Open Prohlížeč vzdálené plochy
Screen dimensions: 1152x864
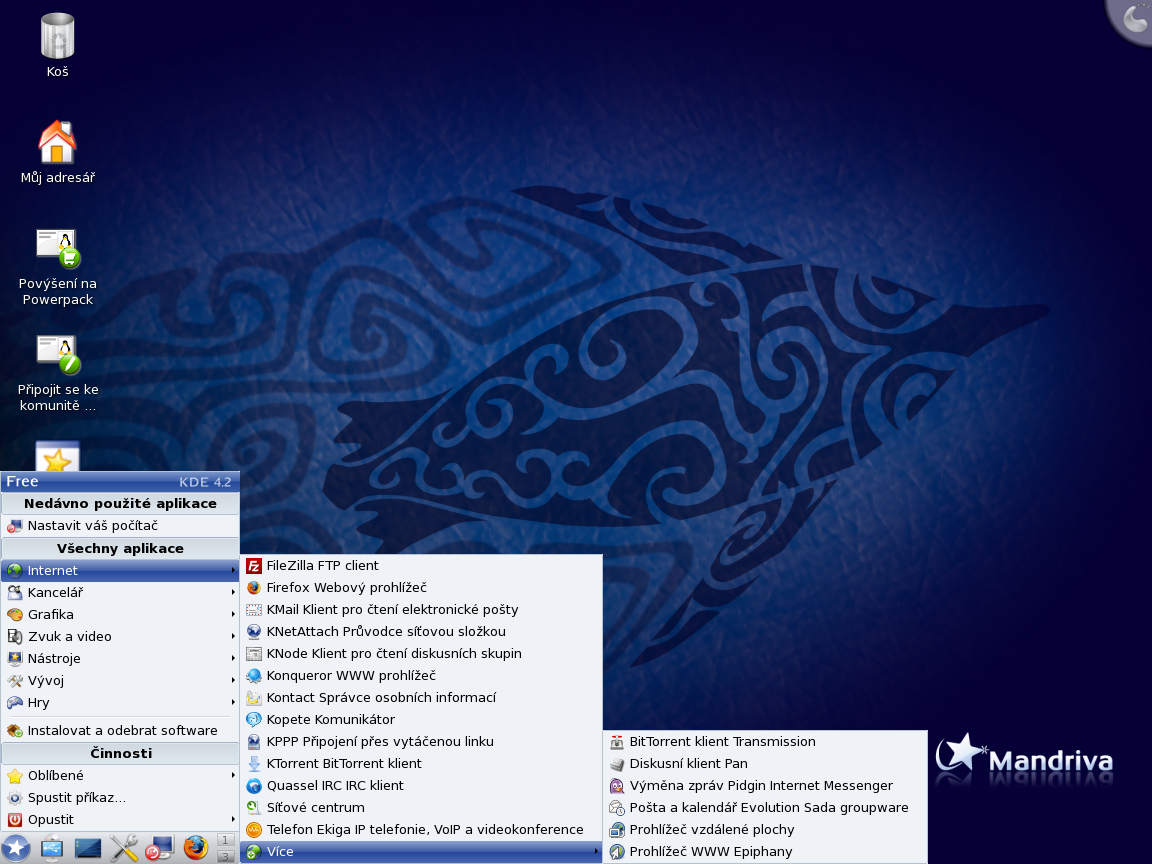click(x=765, y=830)
